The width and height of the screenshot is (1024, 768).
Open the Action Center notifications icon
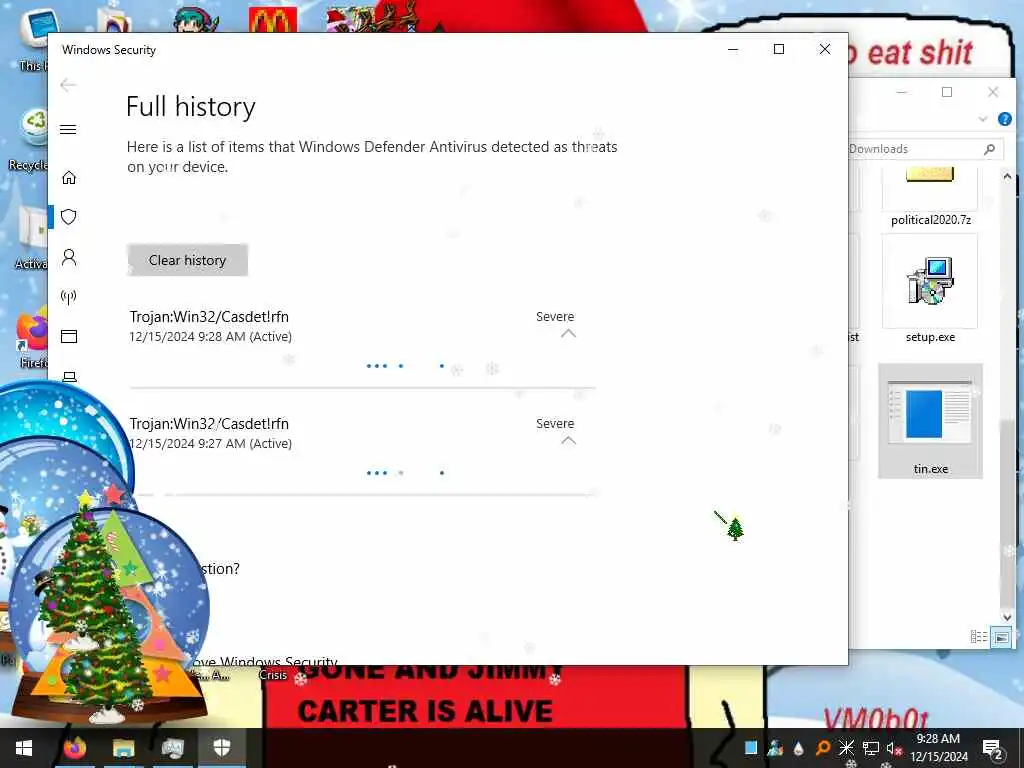point(993,748)
